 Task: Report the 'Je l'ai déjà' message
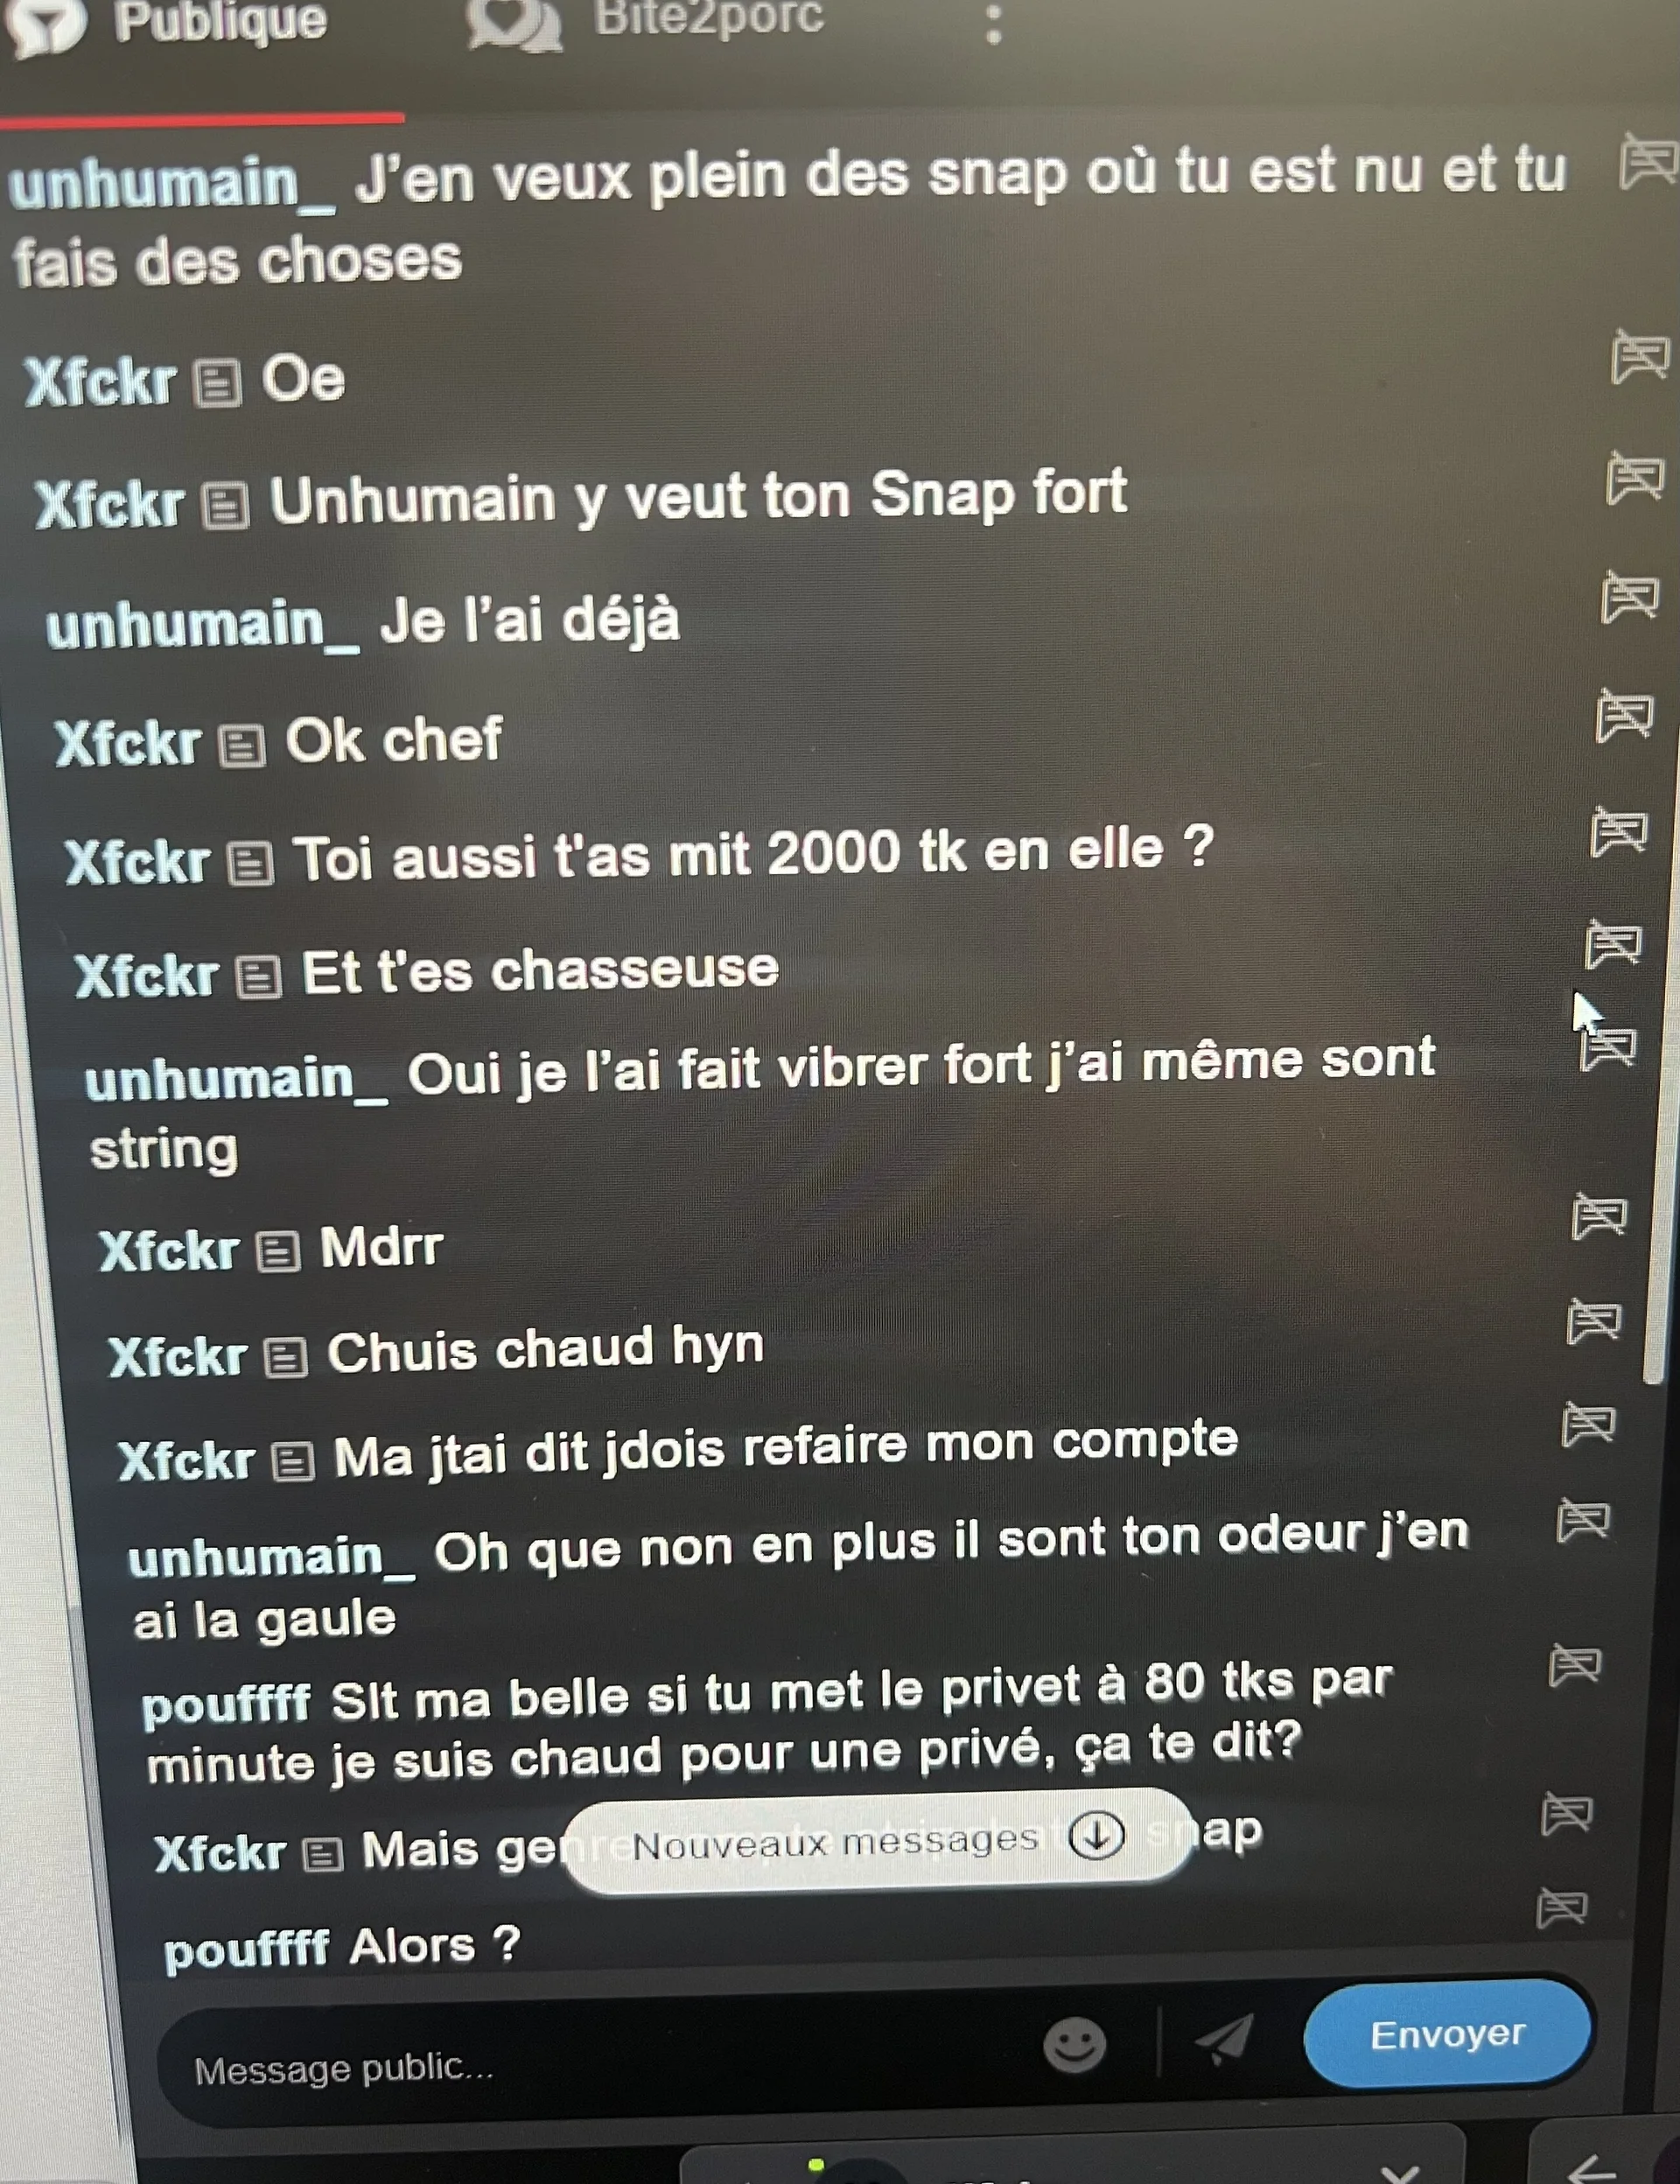pyautogui.click(x=1630, y=597)
